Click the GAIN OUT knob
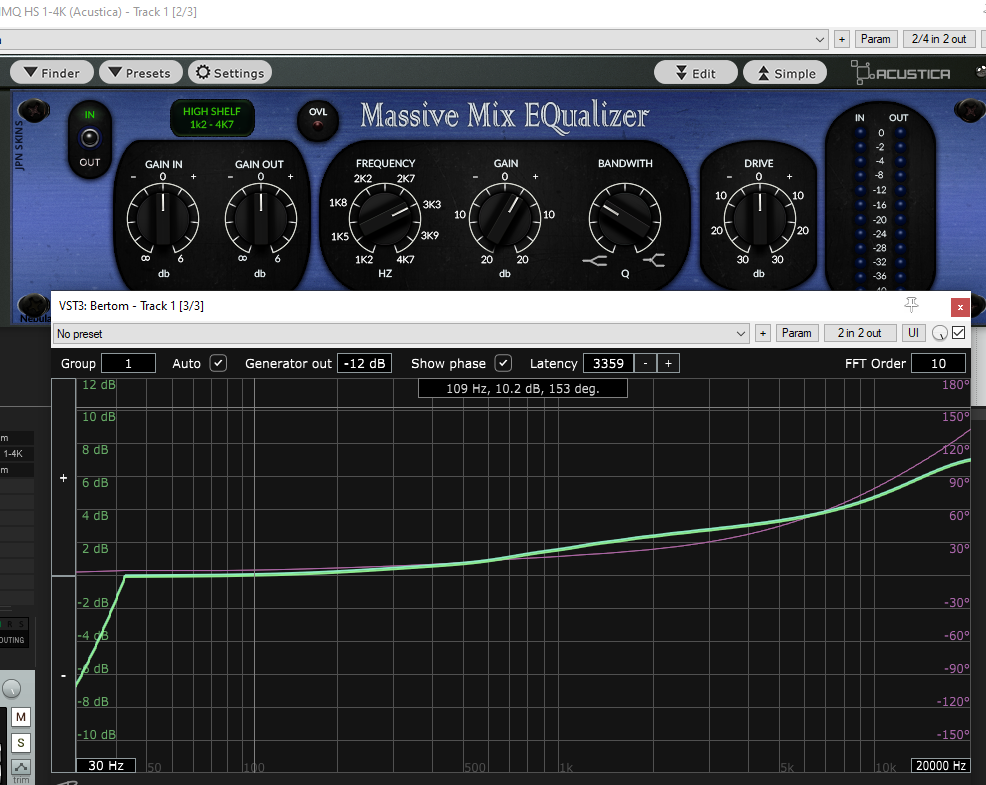Image resolution: width=986 pixels, height=785 pixels. coord(260,219)
